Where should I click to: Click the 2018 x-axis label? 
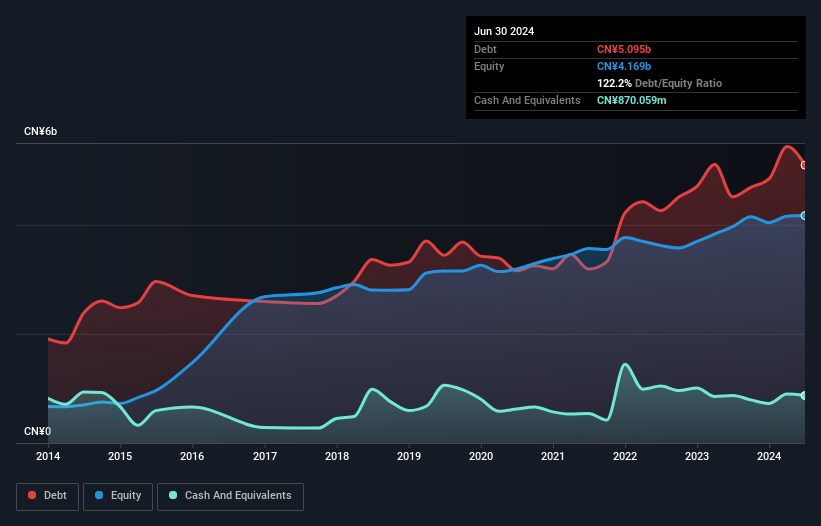pyautogui.click(x=337, y=456)
